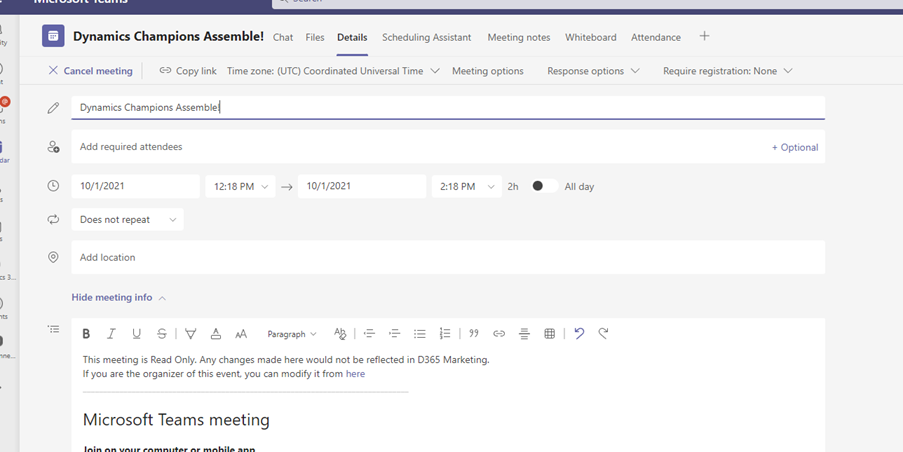Apply italic formatting

(x=111, y=333)
